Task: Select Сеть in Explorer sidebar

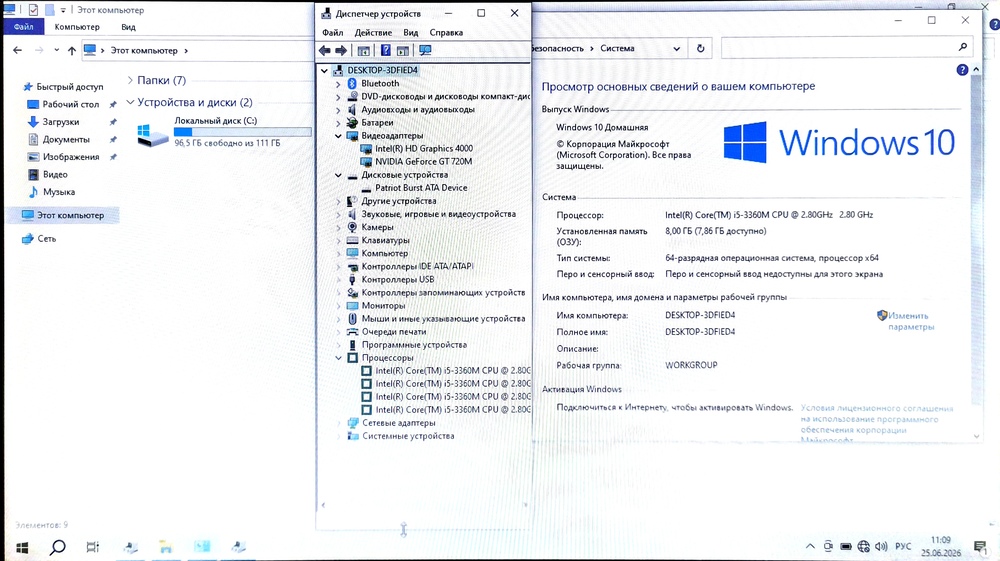Action: point(47,238)
